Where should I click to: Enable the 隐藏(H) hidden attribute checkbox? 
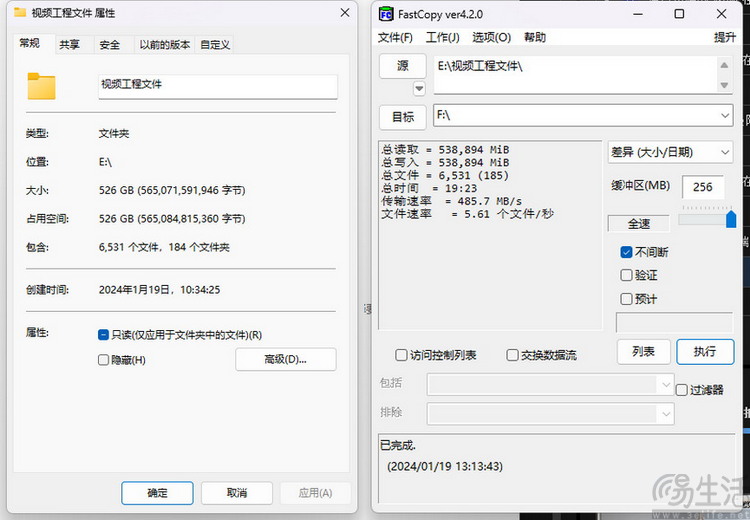[x=103, y=360]
